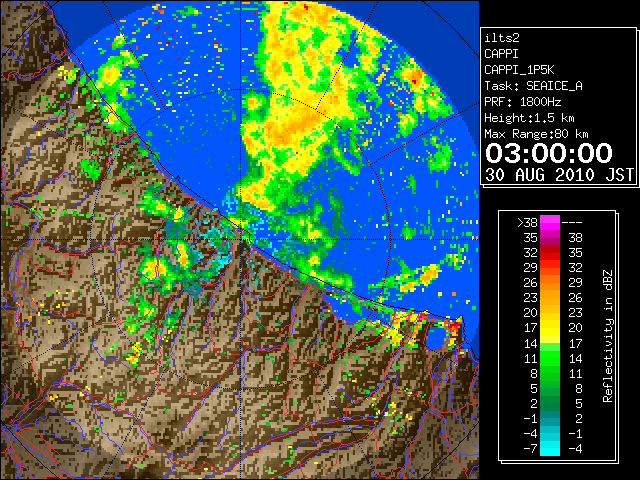640x480 pixels.
Task: Click the 'Max Range:80 km' text
Action: click(536, 134)
